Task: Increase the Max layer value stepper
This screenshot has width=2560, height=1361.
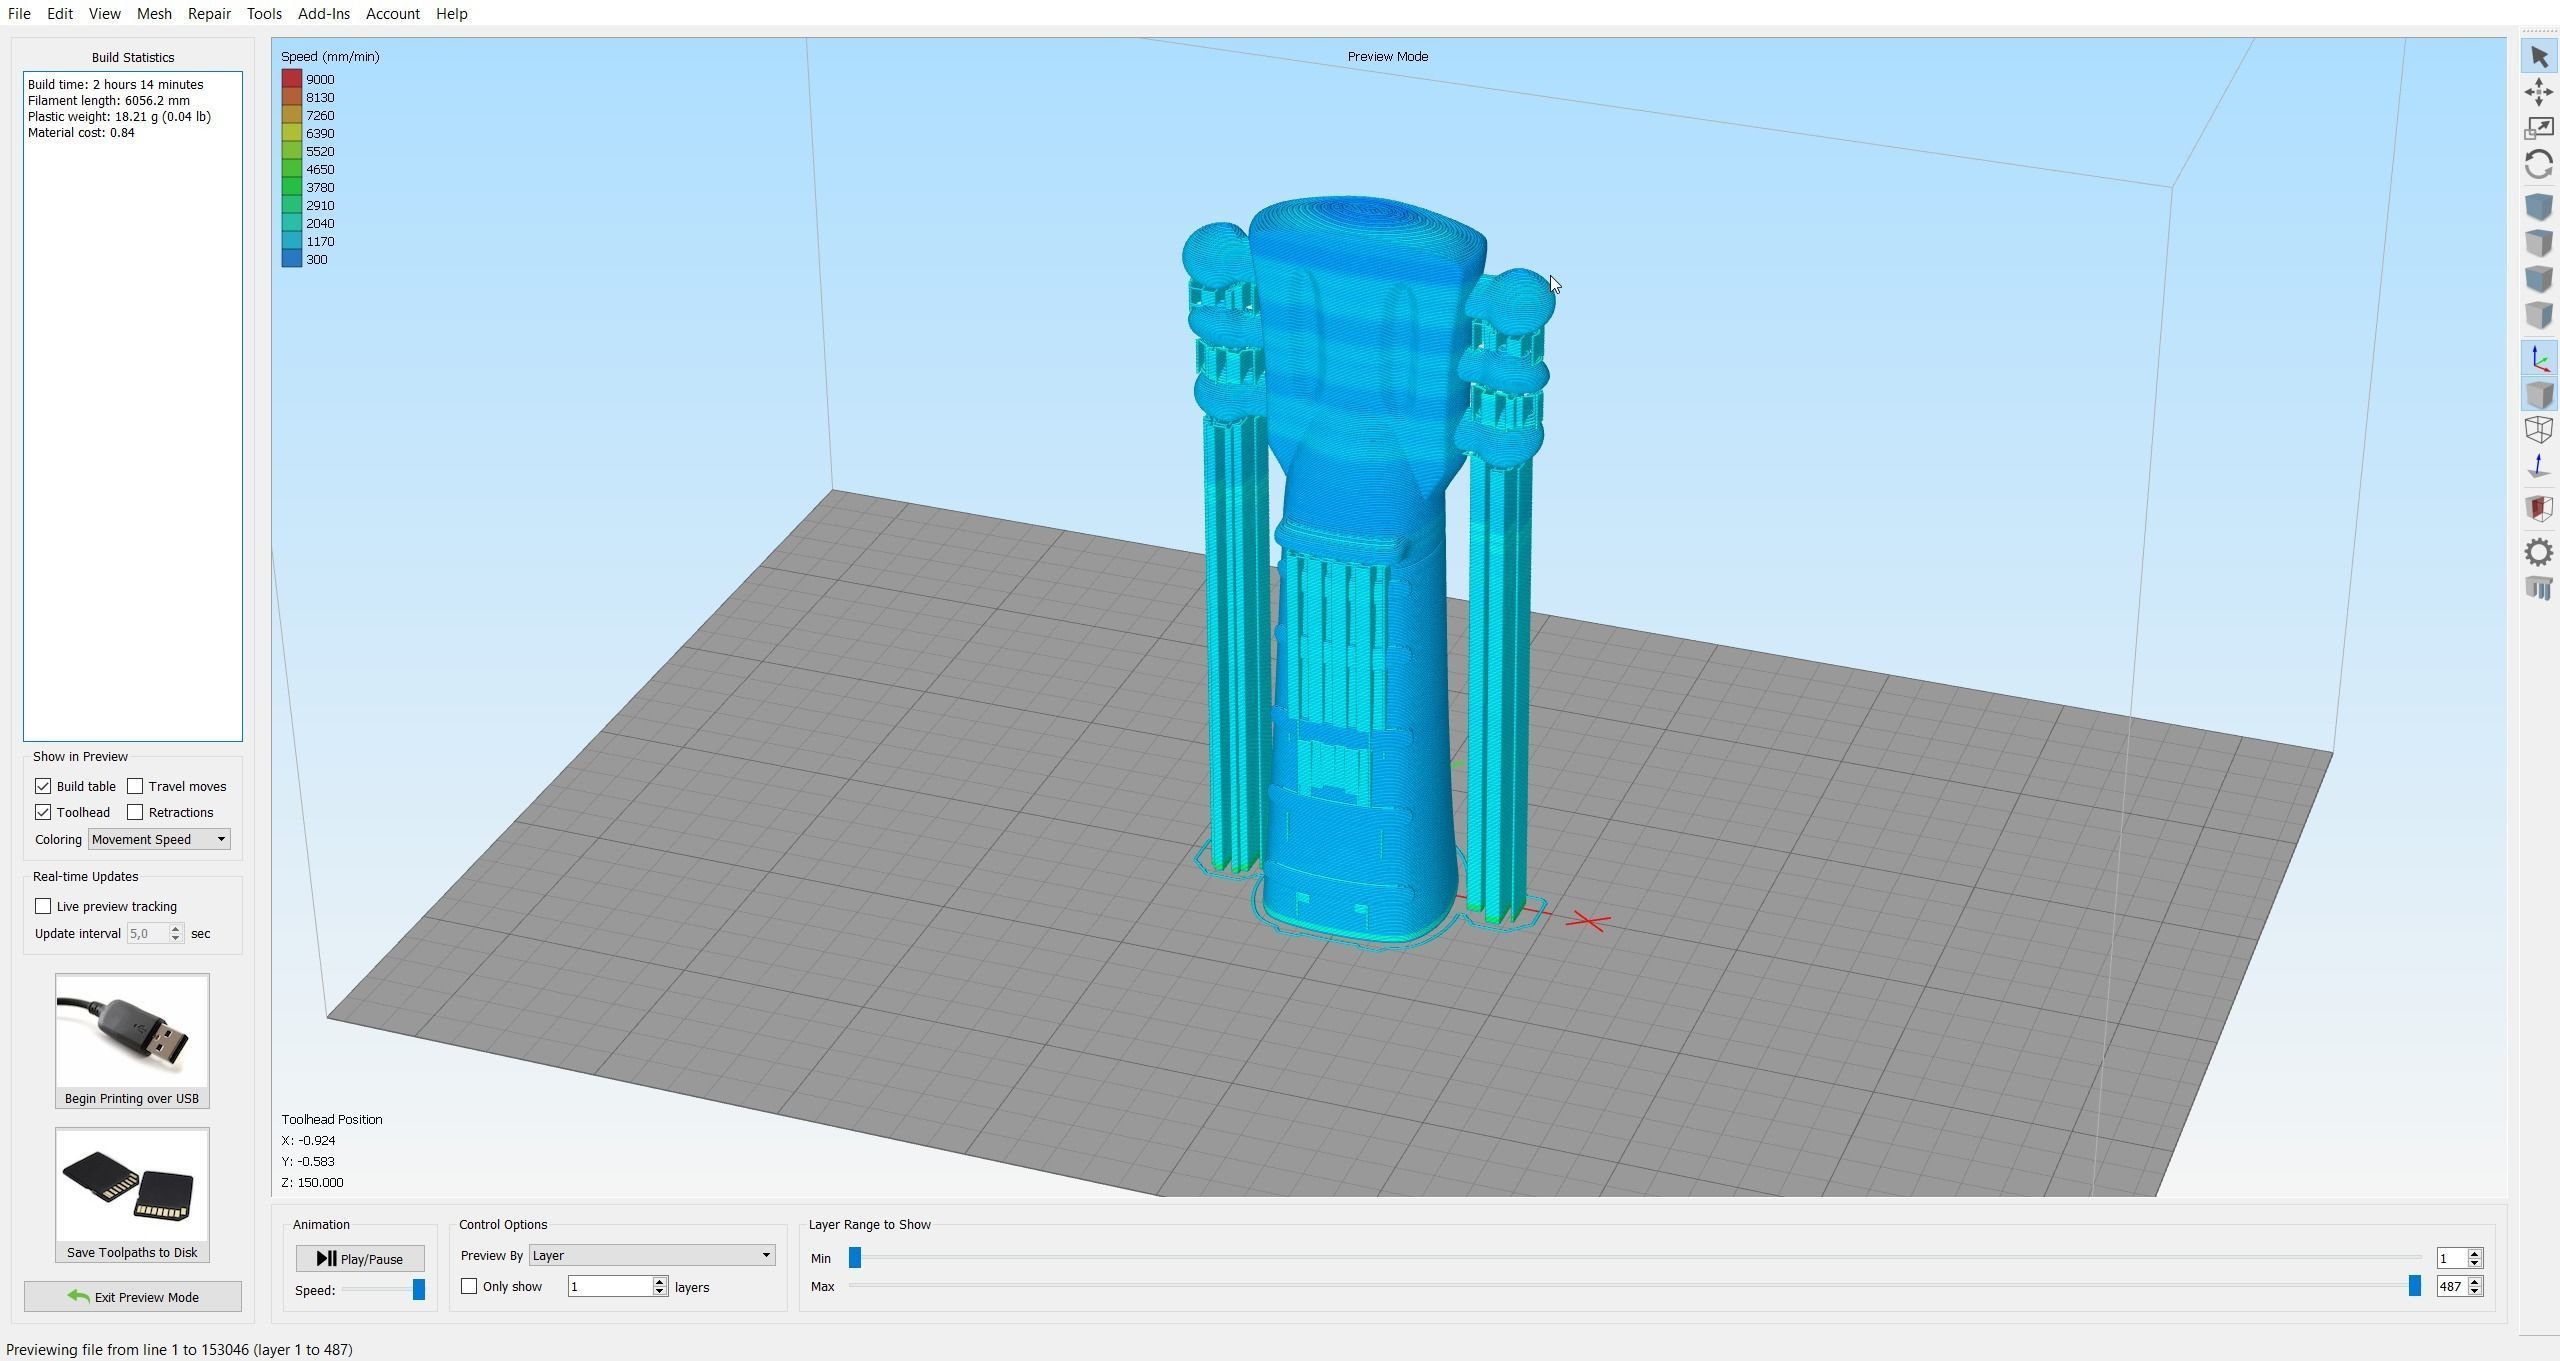Action: 2474,1281
